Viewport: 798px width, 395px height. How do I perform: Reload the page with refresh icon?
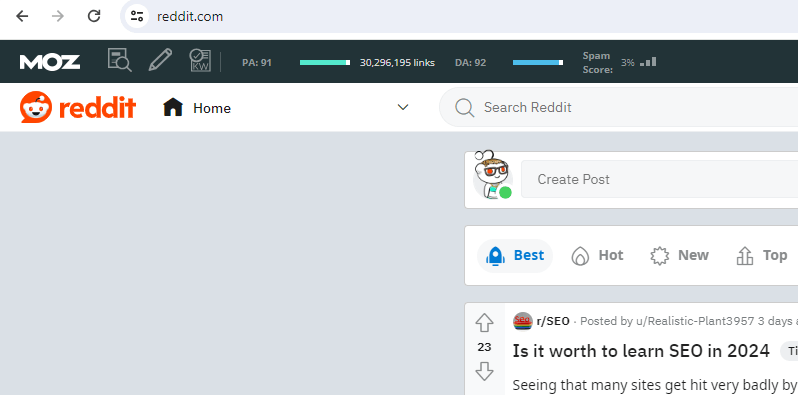94,16
